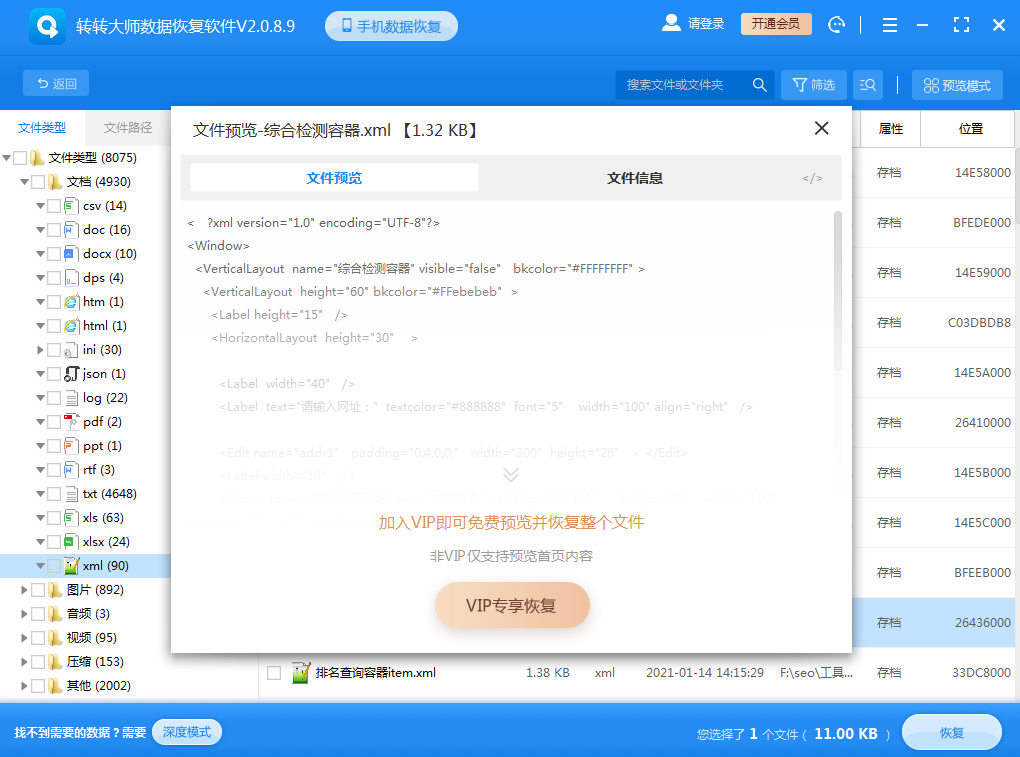1020x757 pixels.
Task: Click the search magnifier icon
Action: [x=759, y=85]
